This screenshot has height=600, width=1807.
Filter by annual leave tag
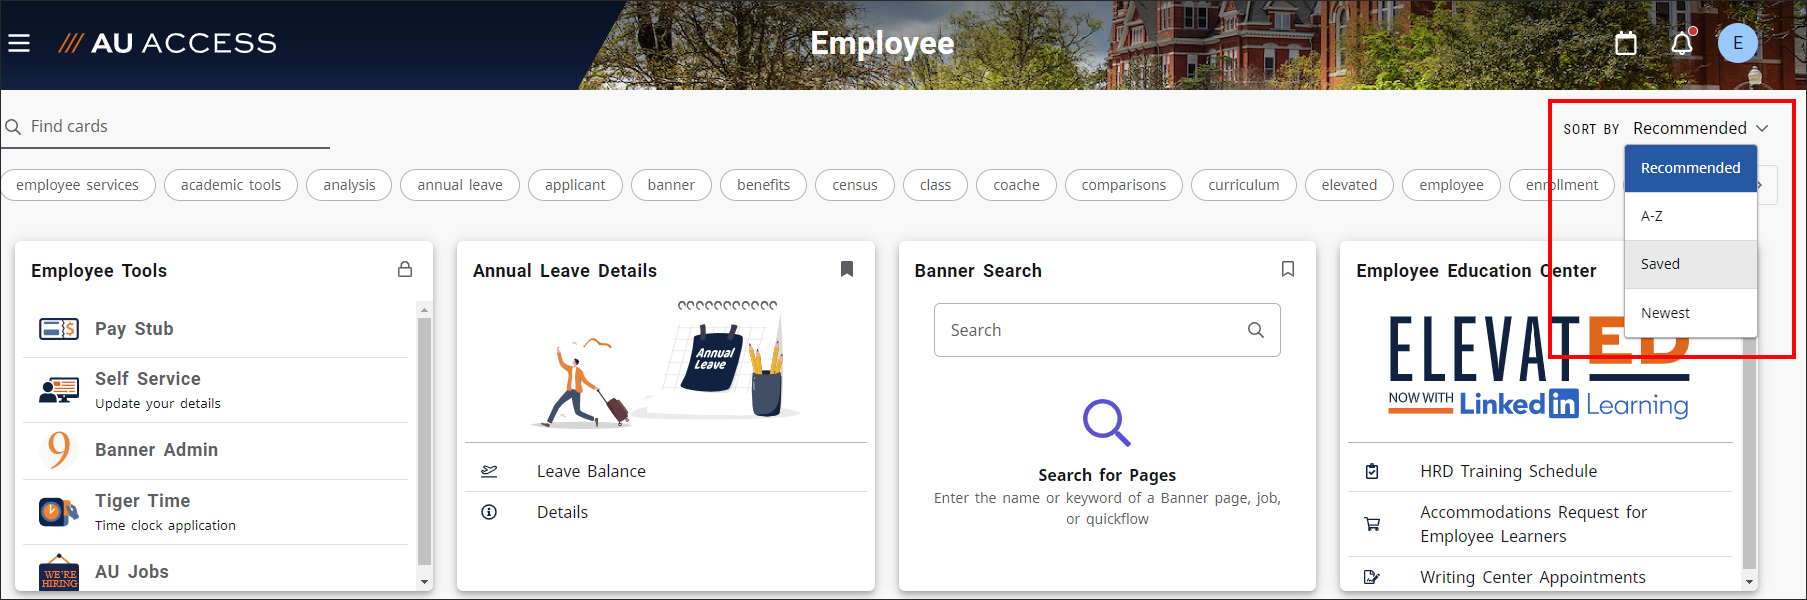[460, 185]
